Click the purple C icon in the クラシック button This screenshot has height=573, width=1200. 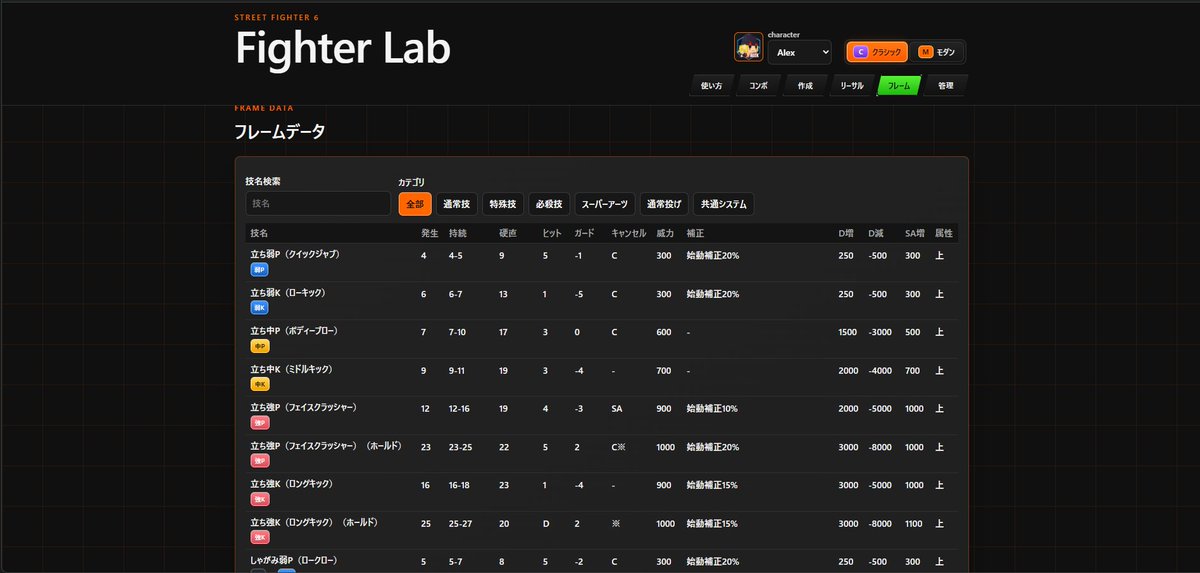tap(861, 52)
